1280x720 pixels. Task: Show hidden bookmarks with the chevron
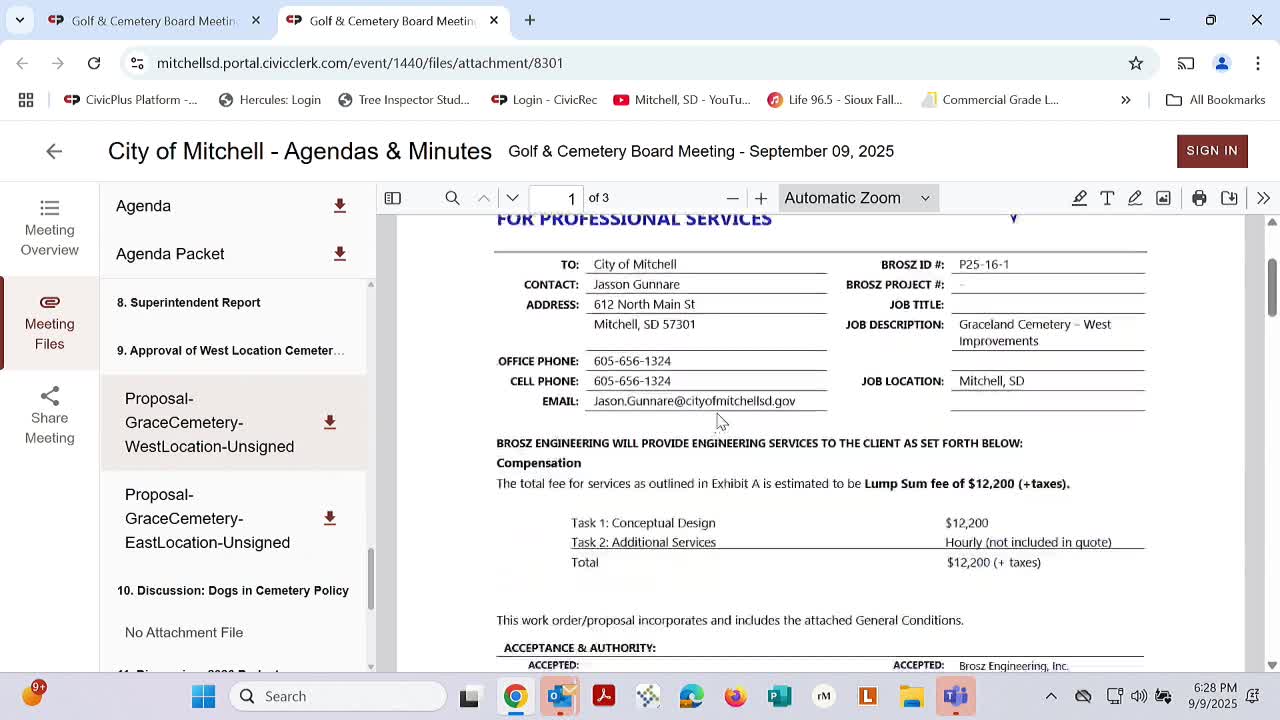tap(1125, 100)
